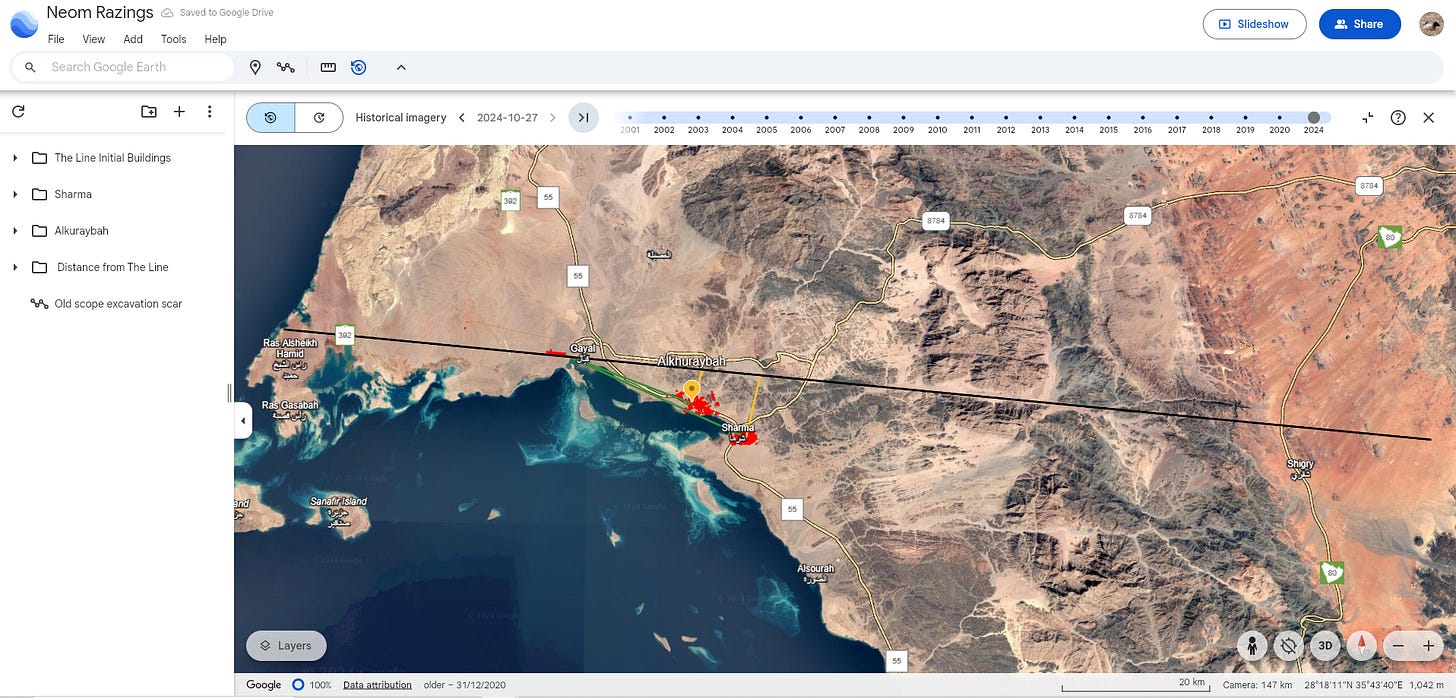Click the Saved to Google Drive status

coord(218,13)
